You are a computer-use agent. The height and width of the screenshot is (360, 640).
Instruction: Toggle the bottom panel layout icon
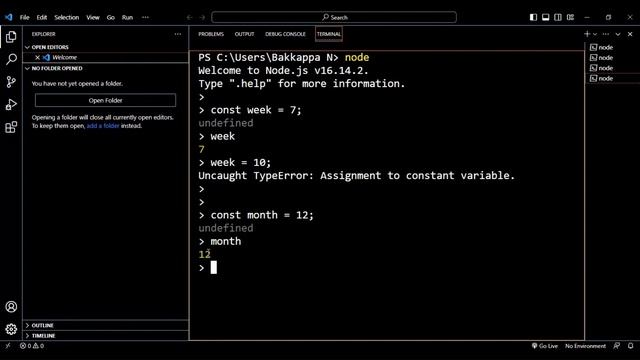click(x=545, y=17)
